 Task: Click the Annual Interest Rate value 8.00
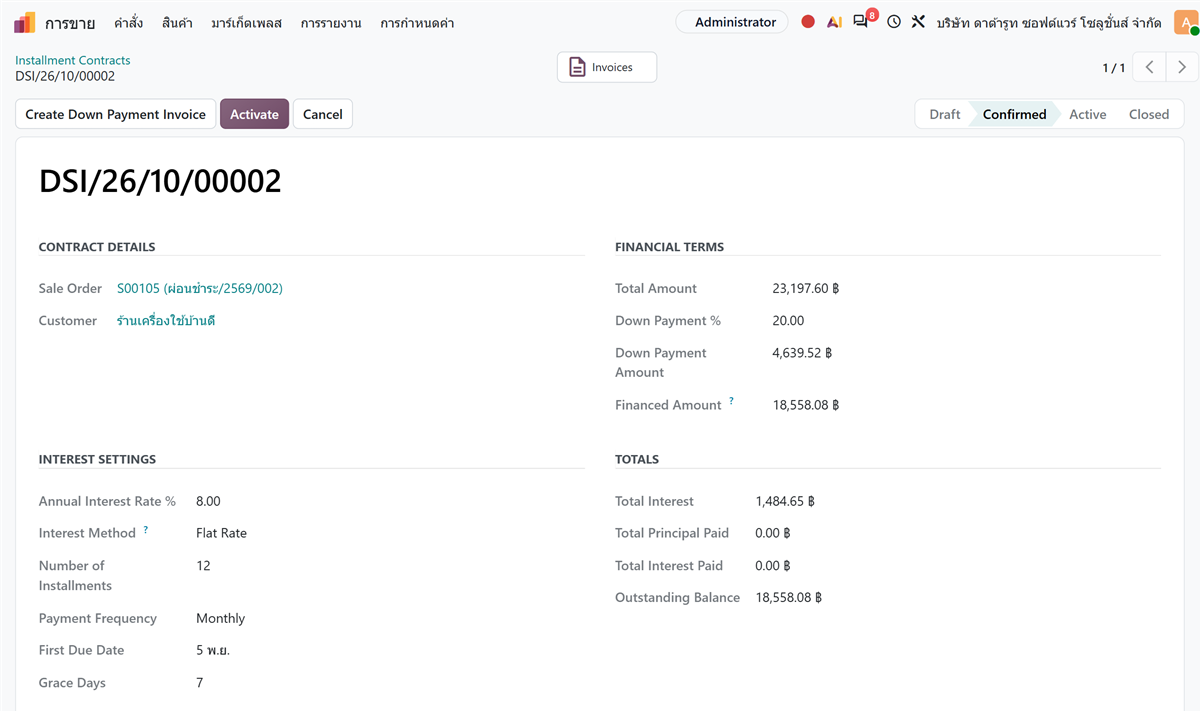coord(208,501)
